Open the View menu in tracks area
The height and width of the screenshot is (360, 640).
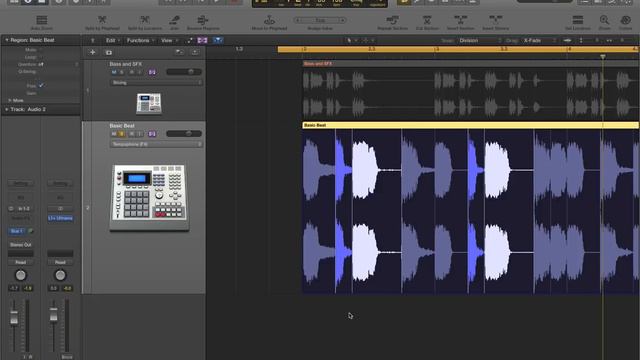[169, 40]
